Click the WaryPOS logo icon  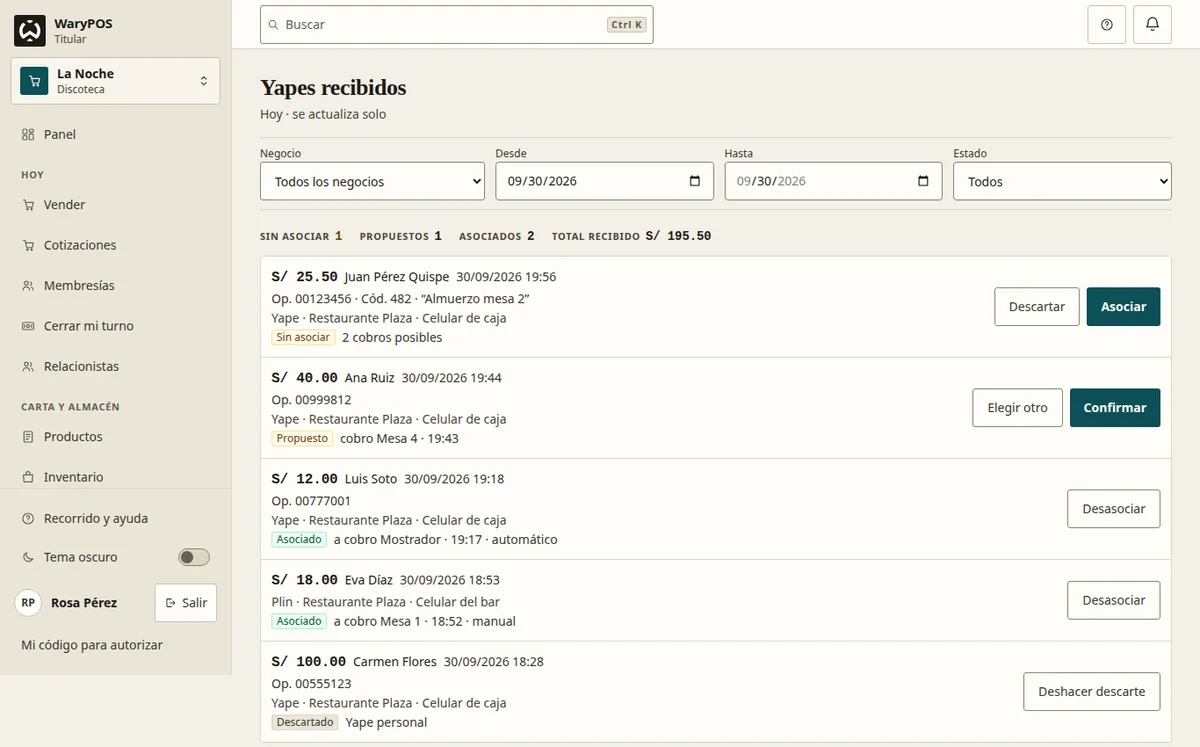[x=30, y=31]
